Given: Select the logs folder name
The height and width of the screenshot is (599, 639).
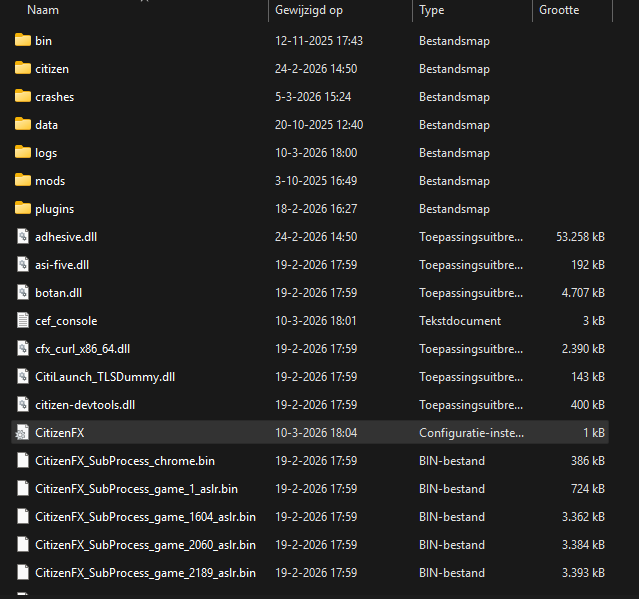Looking at the screenshot, I should [46, 153].
